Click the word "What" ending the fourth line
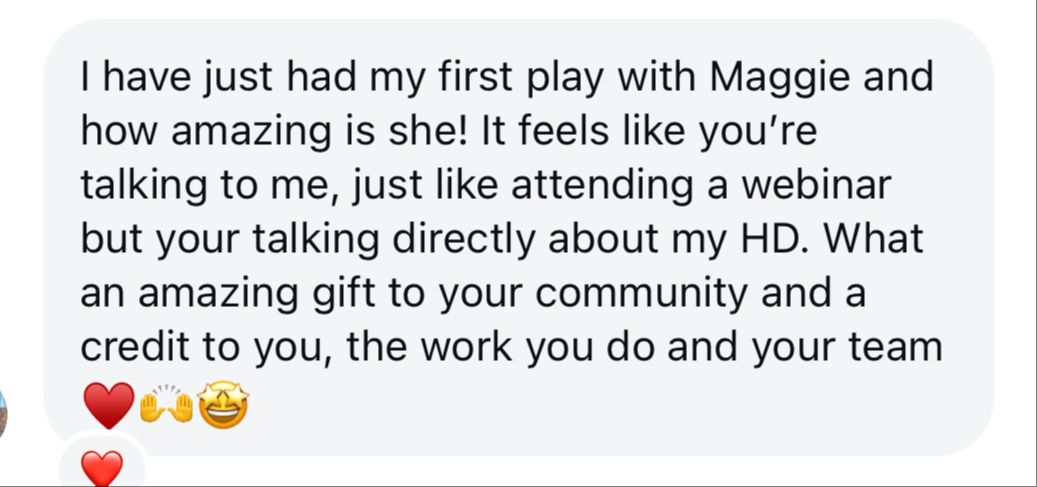The height and width of the screenshot is (487, 1037). pos(877,240)
